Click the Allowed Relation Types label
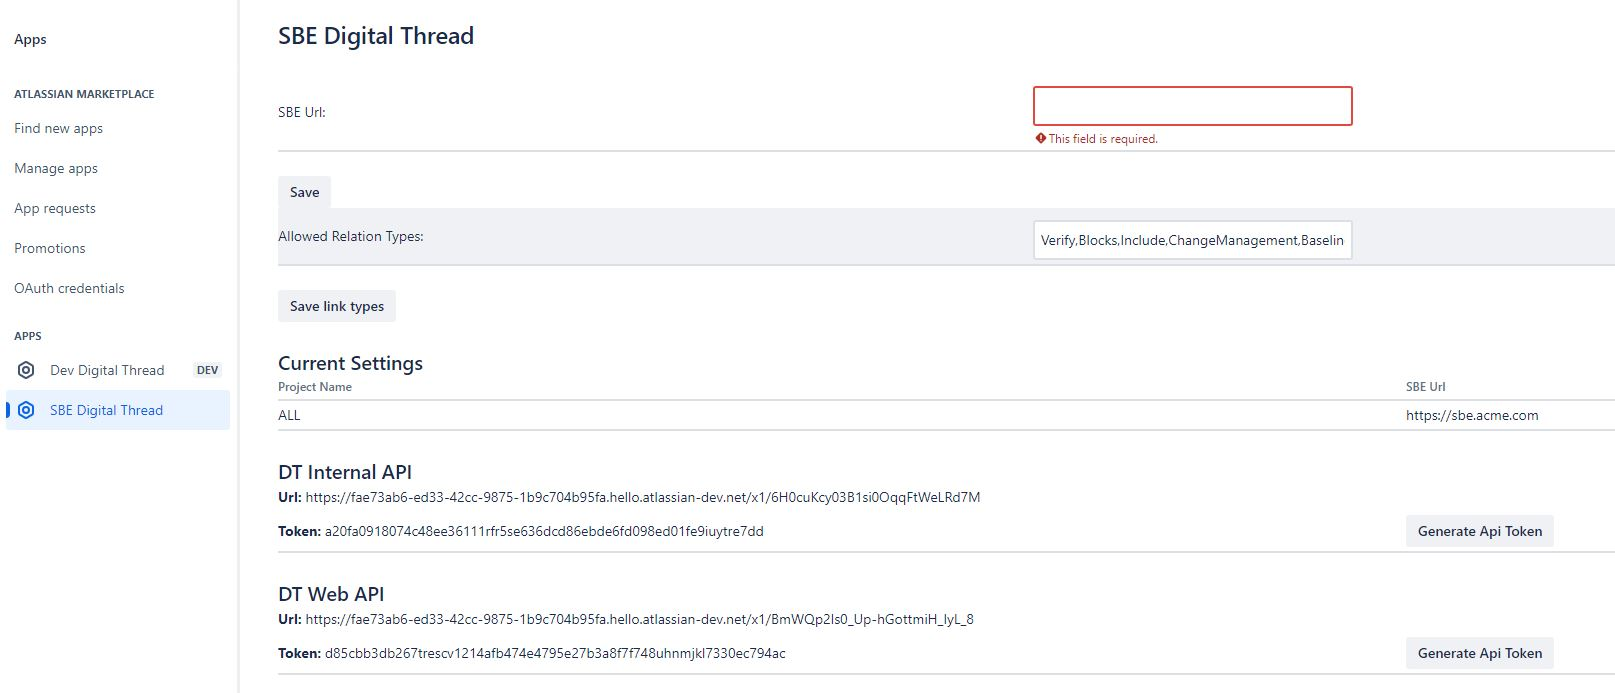 (x=351, y=236)
